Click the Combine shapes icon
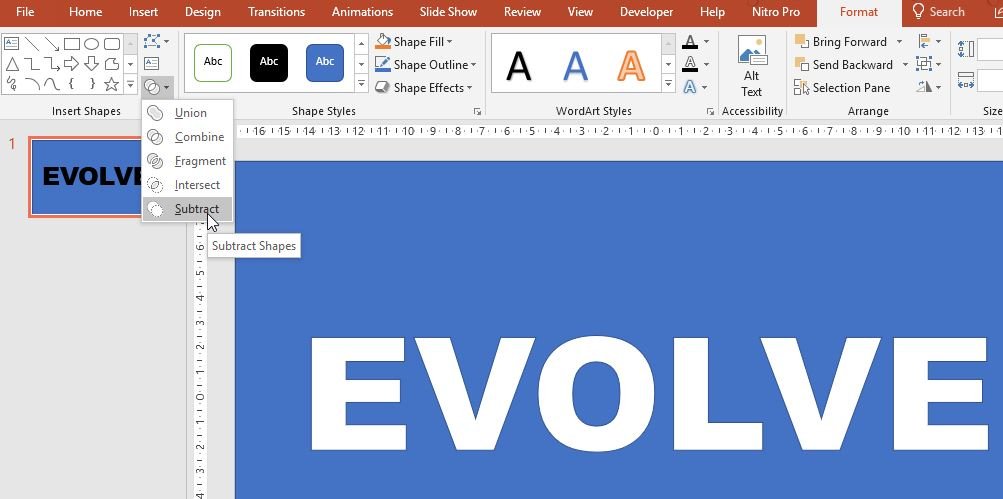 (155, 137)
